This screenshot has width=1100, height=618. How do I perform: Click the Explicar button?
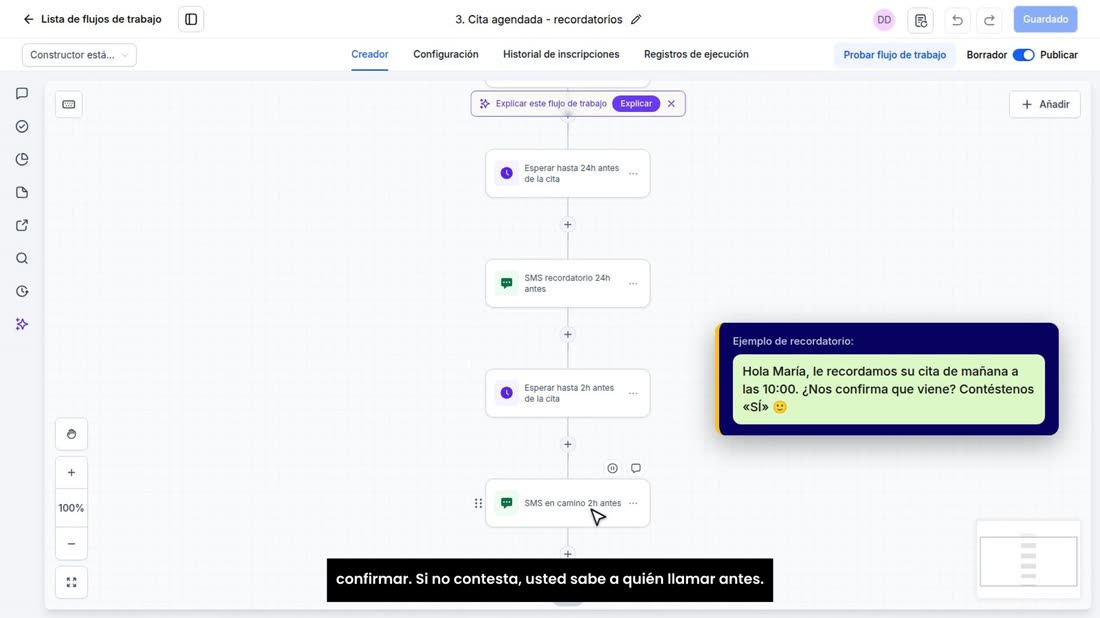pos(636,104)
